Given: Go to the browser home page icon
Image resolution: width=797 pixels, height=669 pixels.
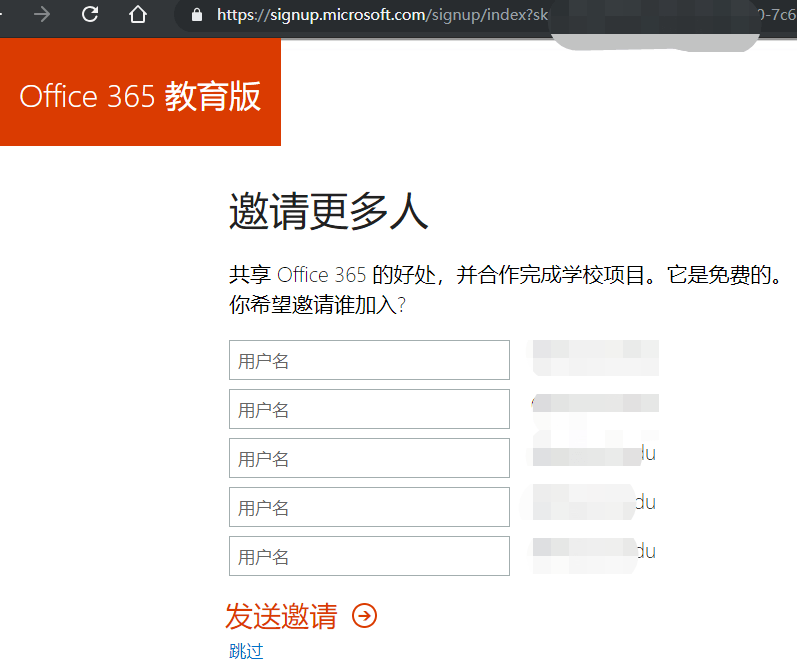Looking at the screenshot, I should [137, 14].
